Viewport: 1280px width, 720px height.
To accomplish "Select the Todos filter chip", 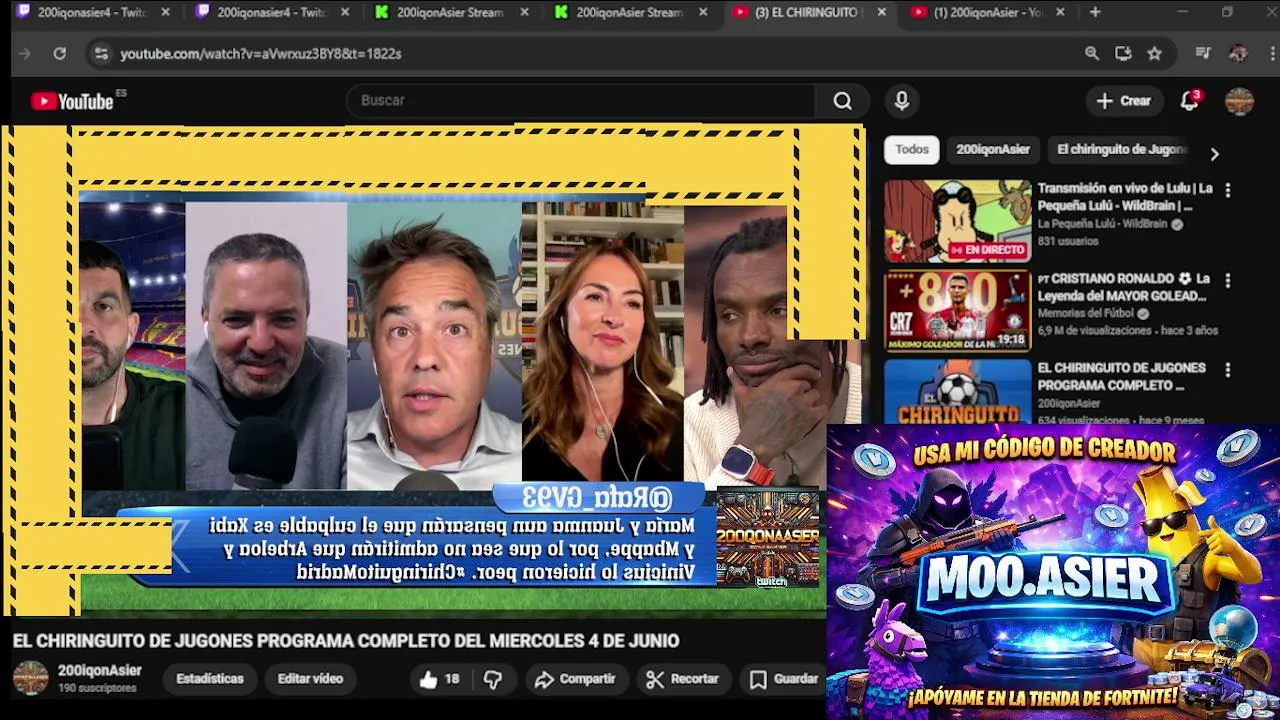I will (x=911, y=149).
